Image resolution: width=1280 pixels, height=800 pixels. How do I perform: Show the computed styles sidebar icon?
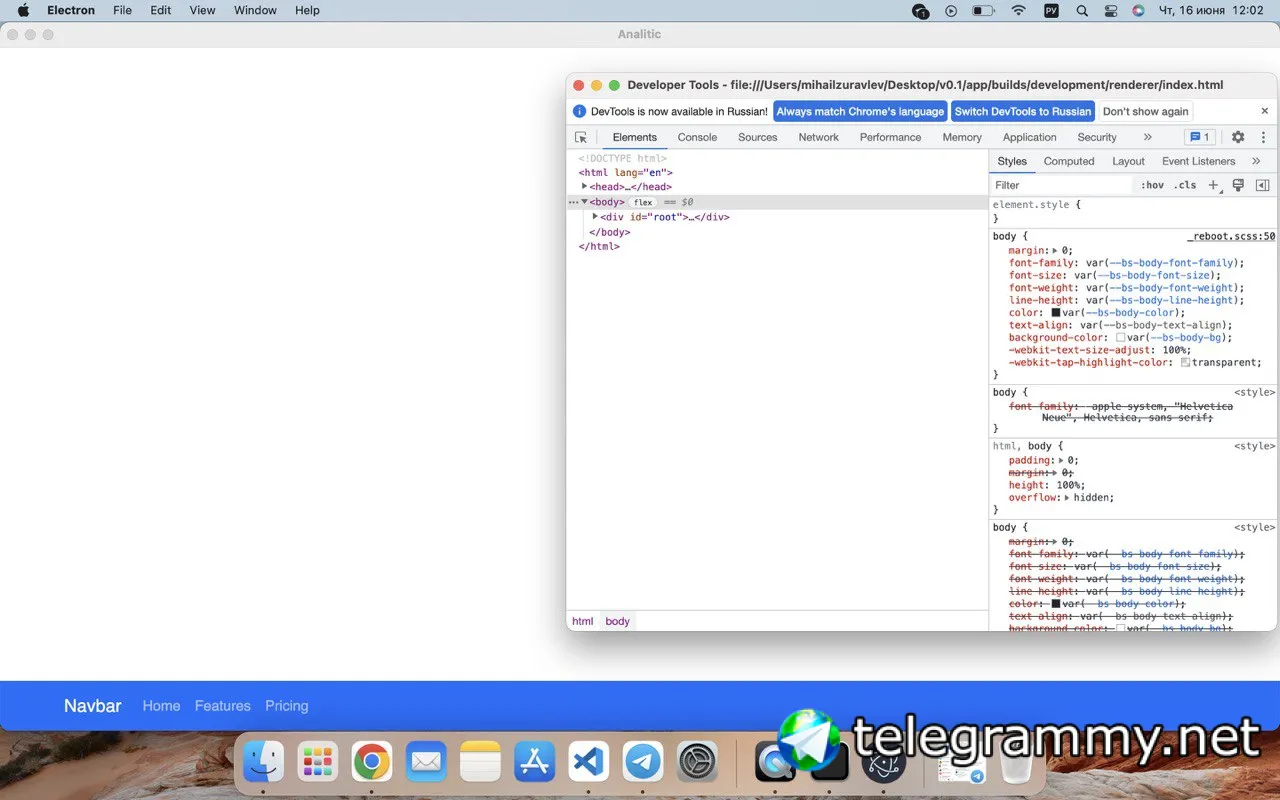(x=1262, y=185)
